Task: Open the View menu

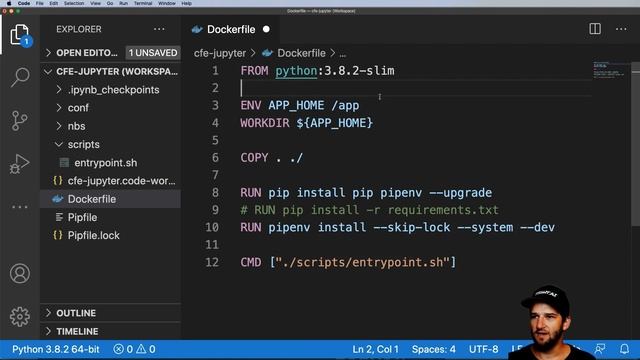Action: coord(96,3)
